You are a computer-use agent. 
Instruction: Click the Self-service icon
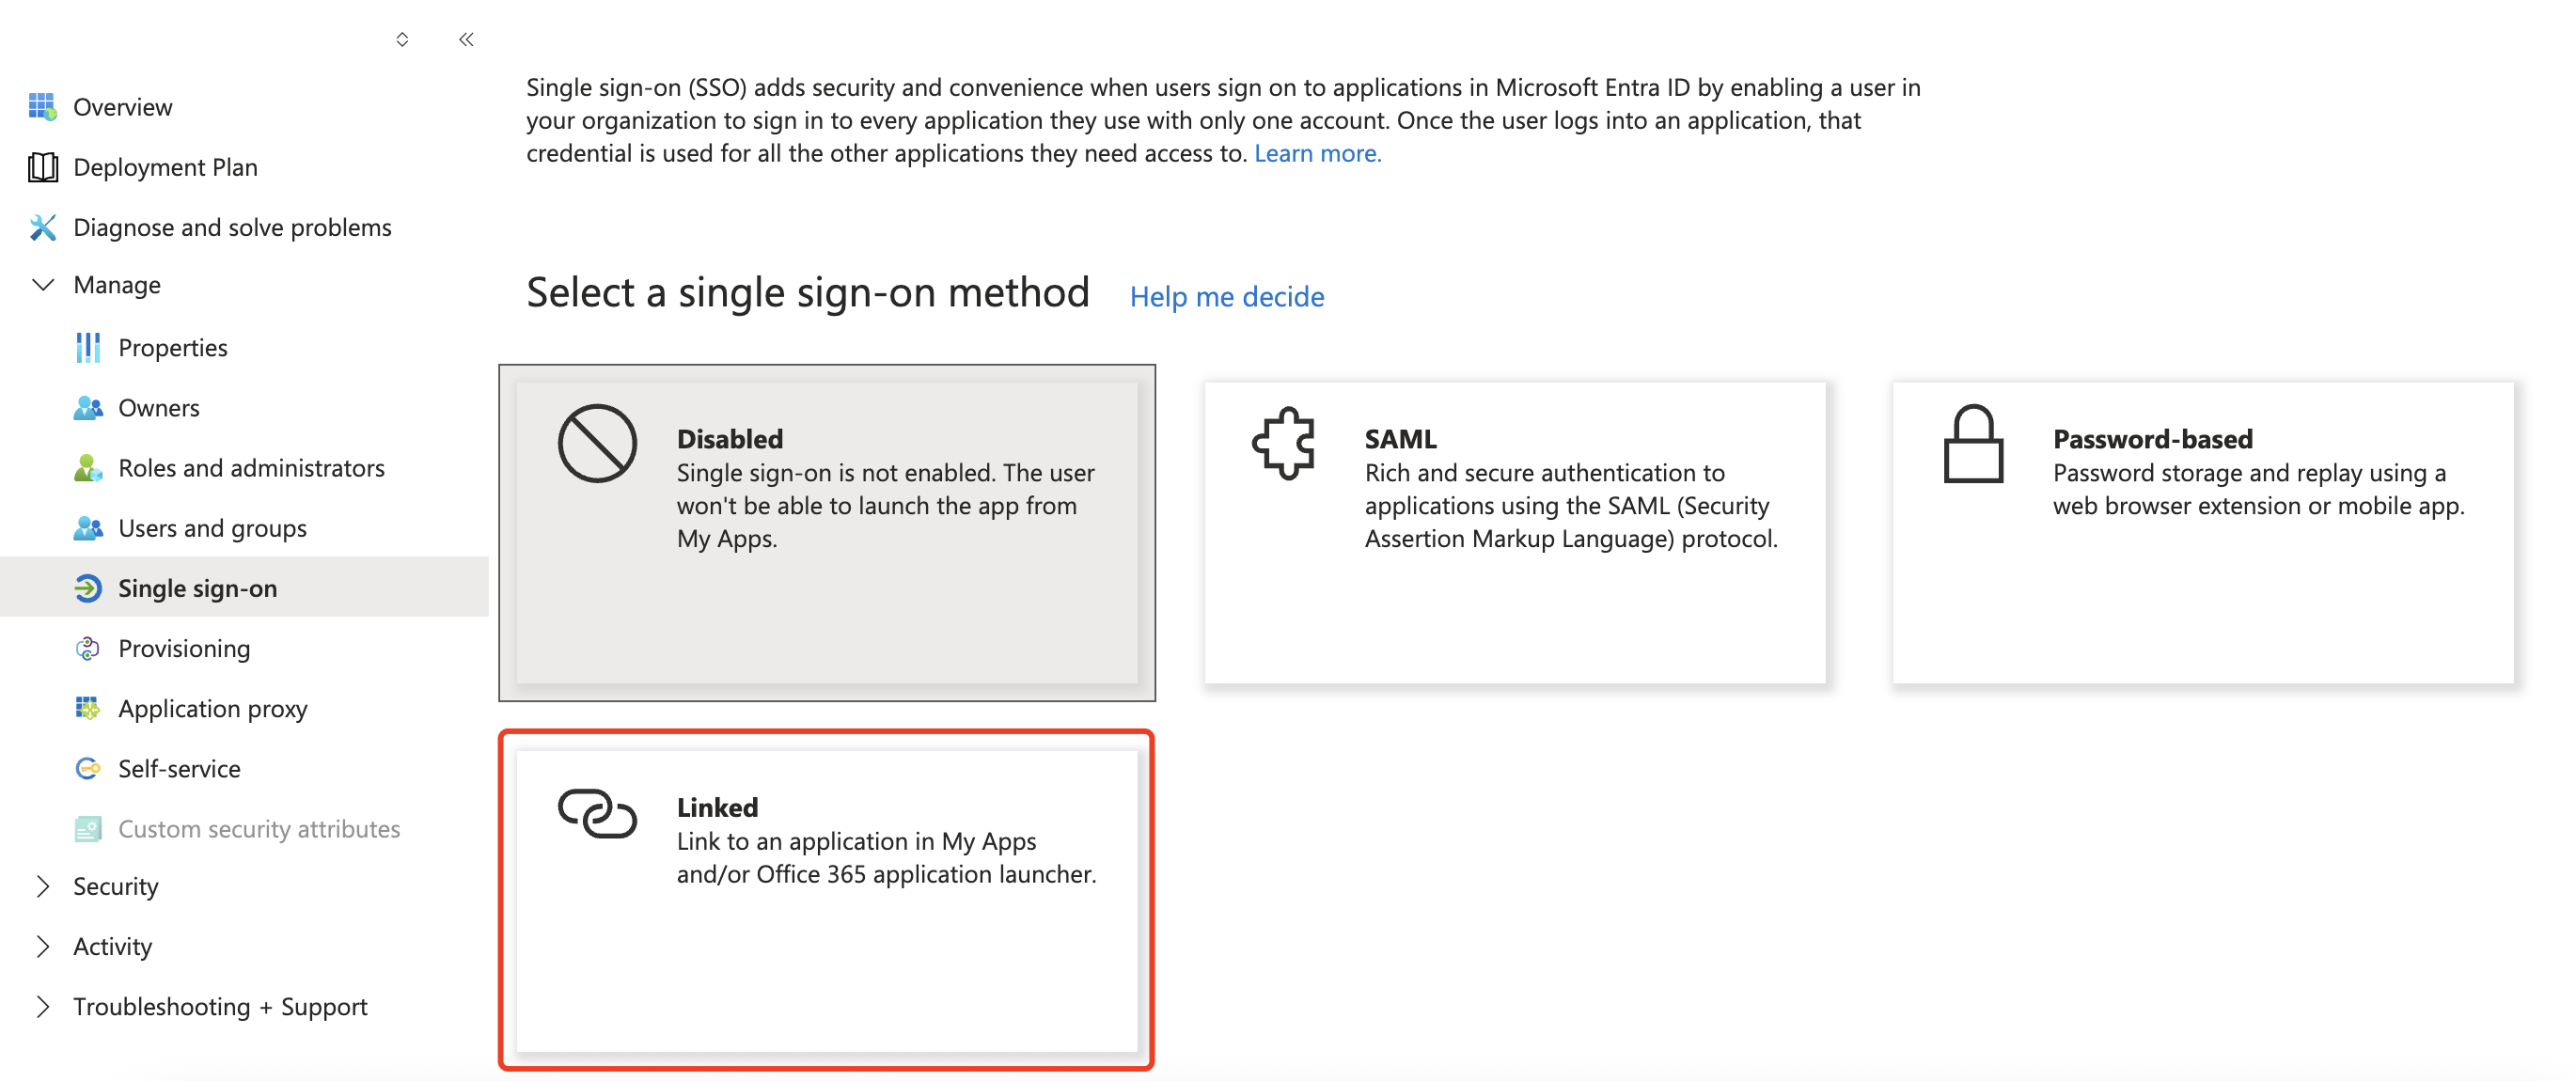pyautogui.click(x=88, y=768)
